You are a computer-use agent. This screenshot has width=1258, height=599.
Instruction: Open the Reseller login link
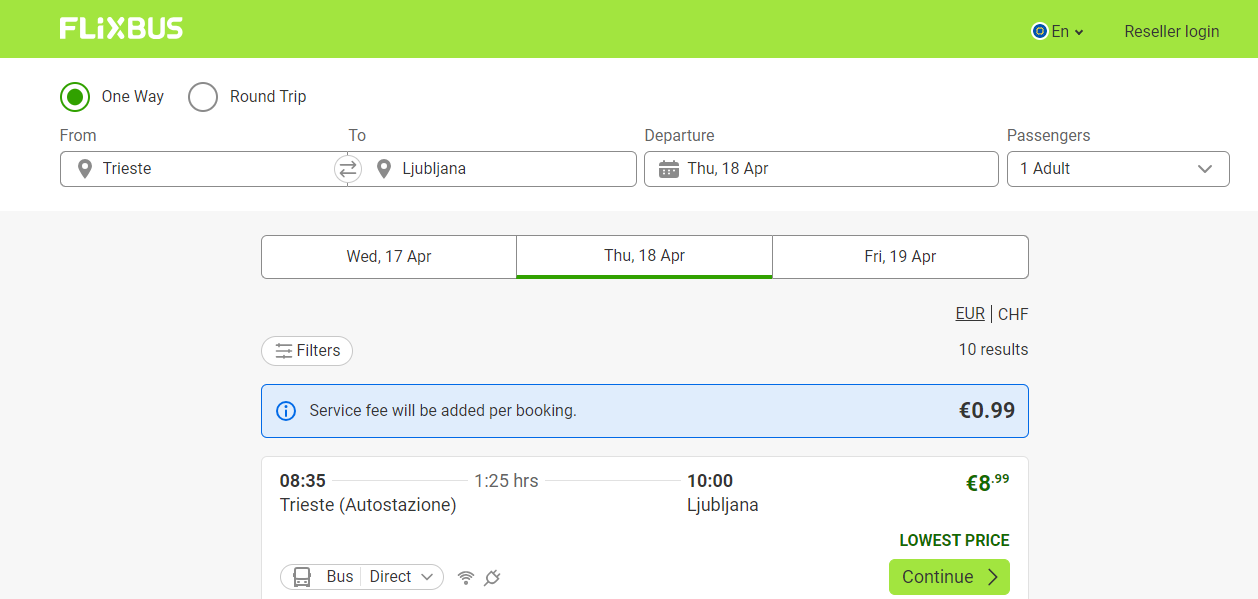[x=1172, y=31]
